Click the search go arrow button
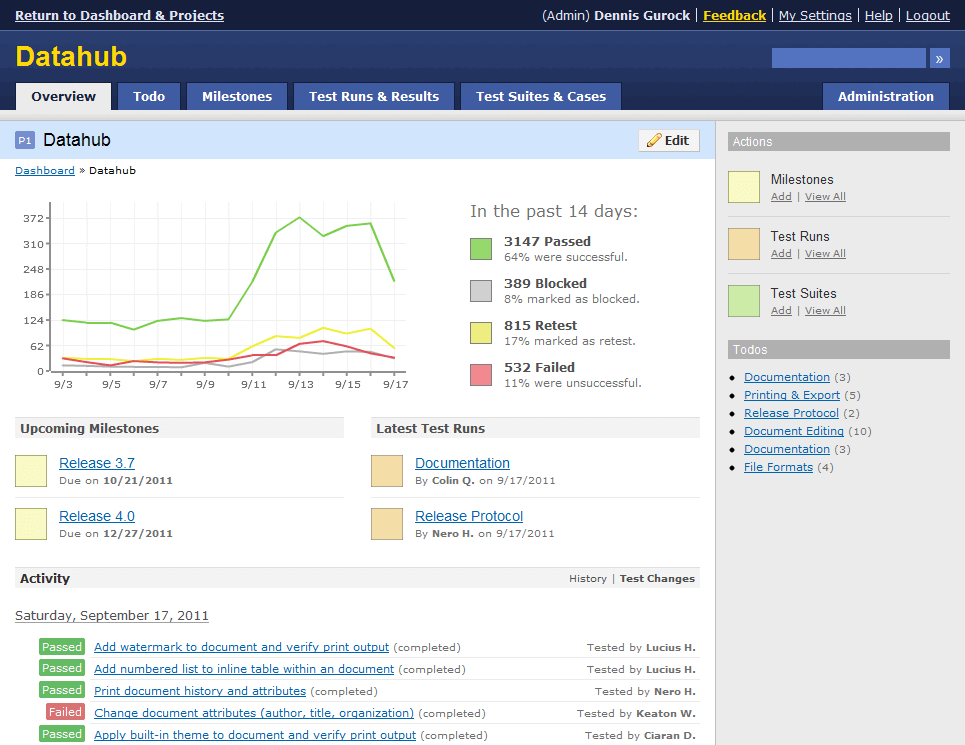Viewport: 965px width, 745px height. tap(939, 58)
